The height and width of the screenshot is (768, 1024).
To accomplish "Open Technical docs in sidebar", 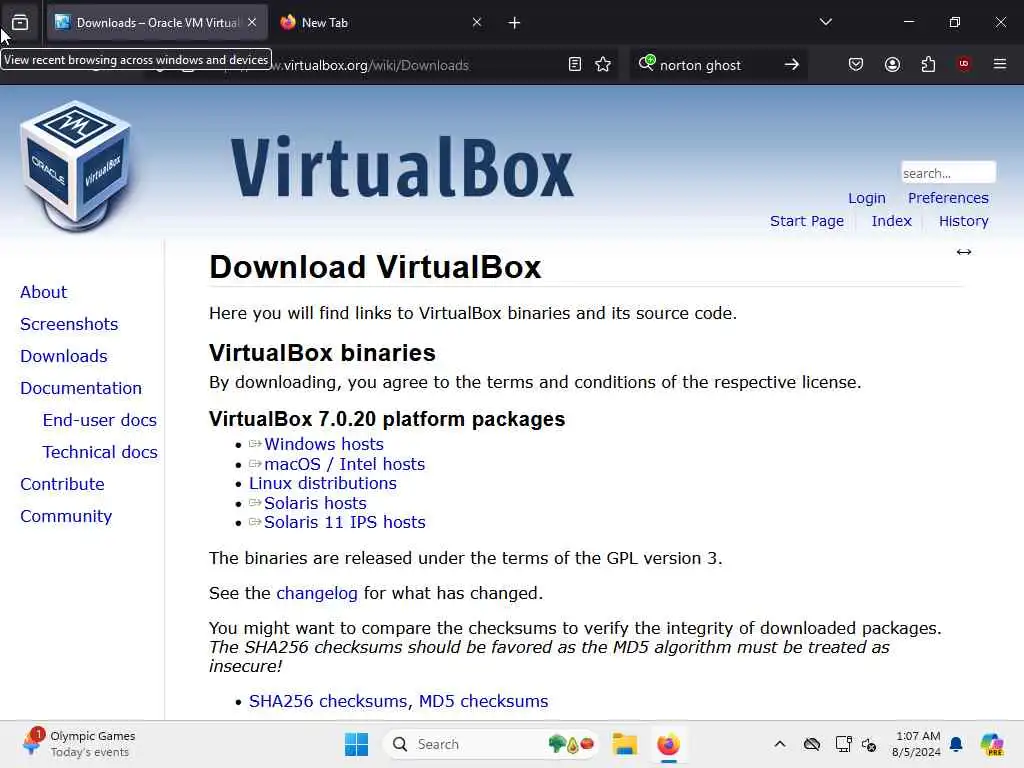I will [100, 452].
